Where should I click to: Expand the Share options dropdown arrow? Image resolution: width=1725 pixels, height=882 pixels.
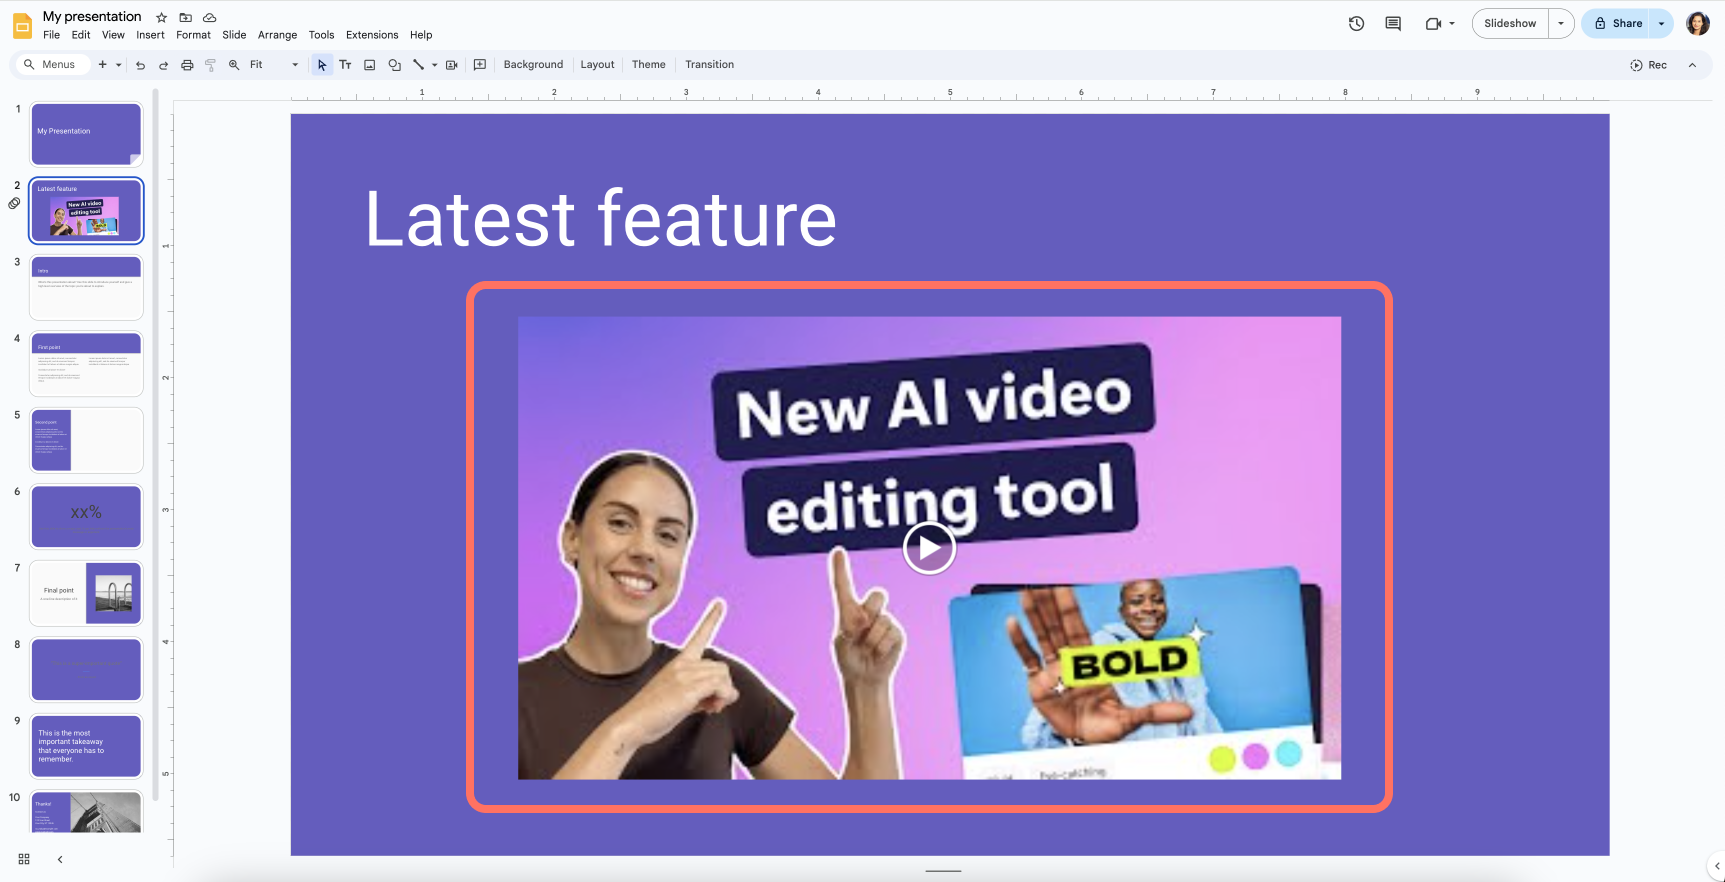pos(1662,23)
